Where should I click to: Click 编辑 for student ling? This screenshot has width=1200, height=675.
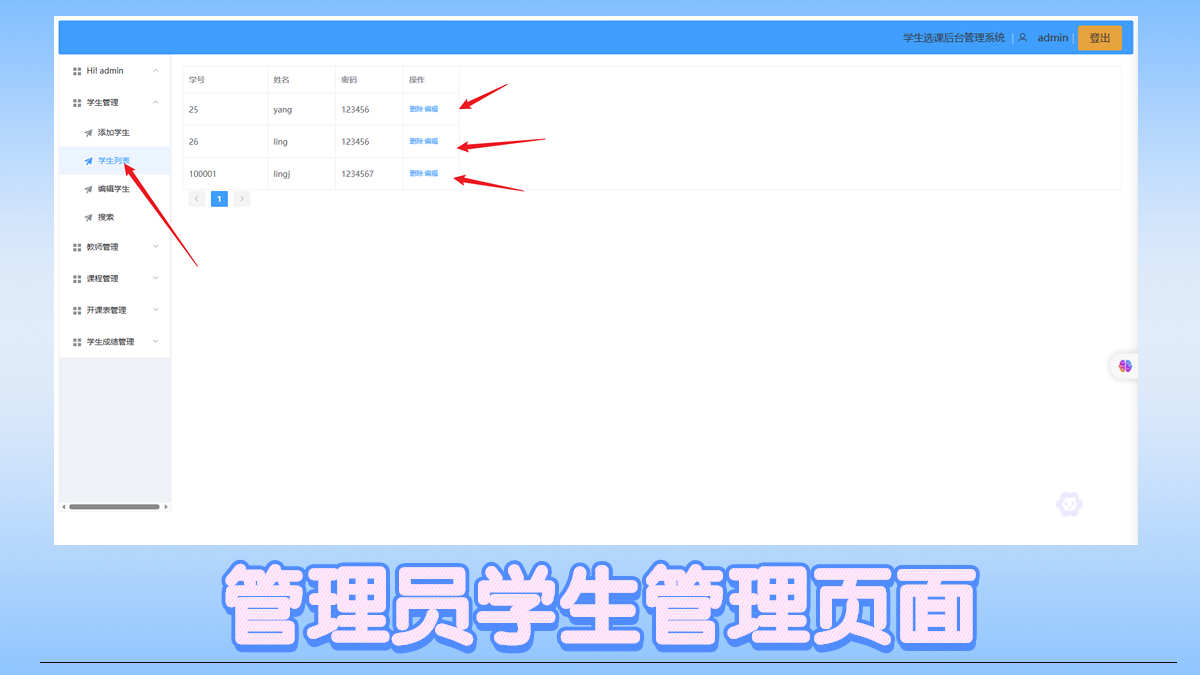(431, 141)
